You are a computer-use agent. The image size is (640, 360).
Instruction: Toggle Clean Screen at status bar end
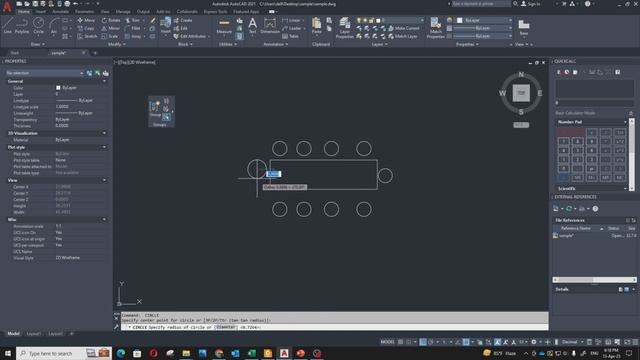coord(627,342)
